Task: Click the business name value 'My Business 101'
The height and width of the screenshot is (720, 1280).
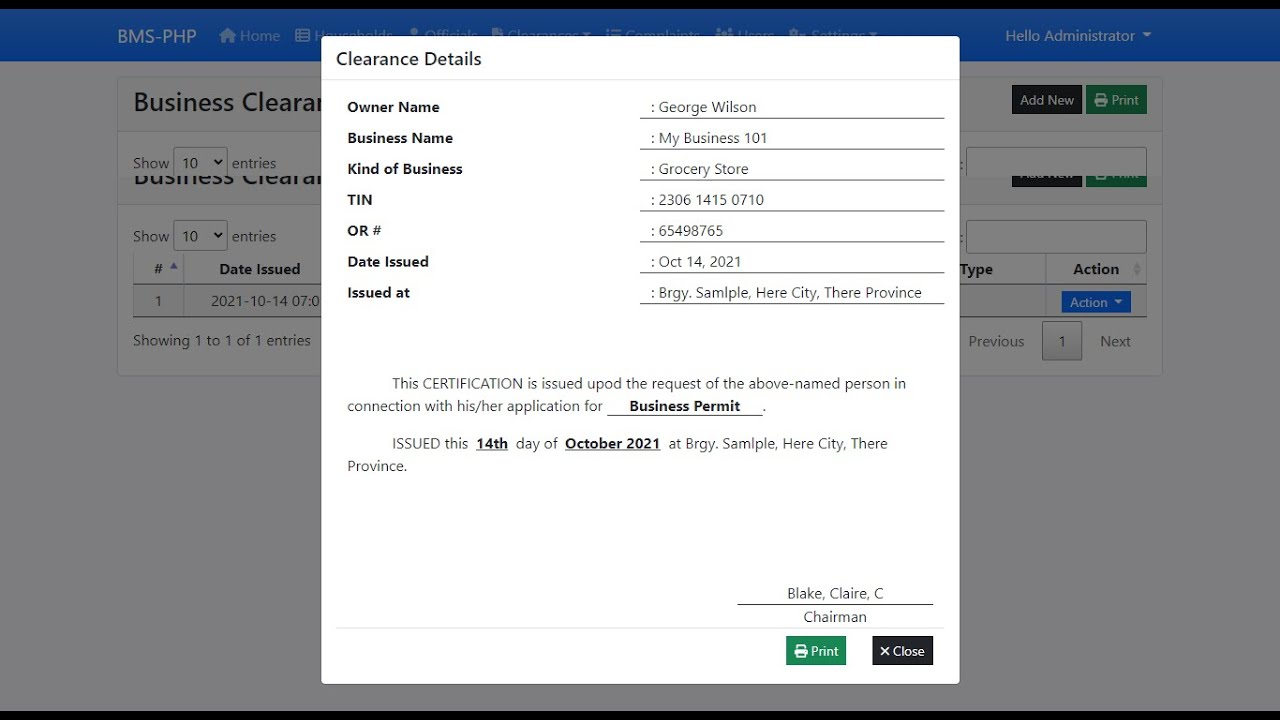Action: tap(713, 138)
